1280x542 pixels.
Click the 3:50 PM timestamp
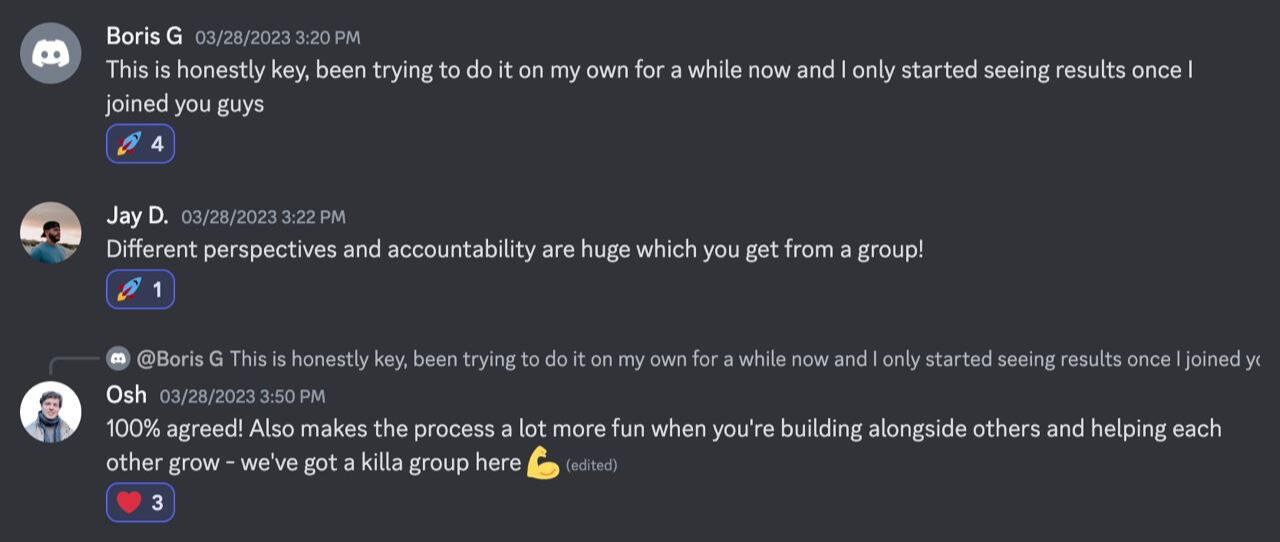pos(242,397)
